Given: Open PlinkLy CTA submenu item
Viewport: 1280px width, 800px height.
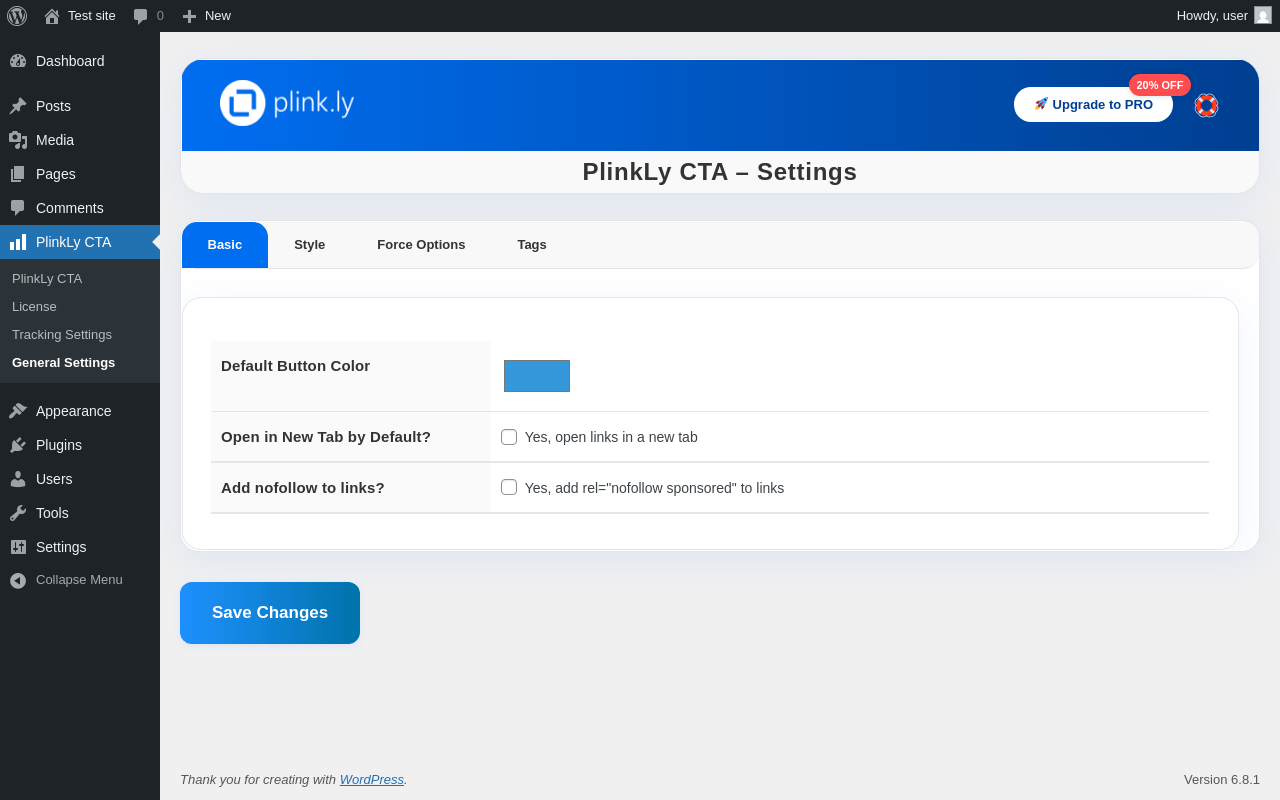Looking at the screenshot, I should pyautogui.click(x=47, y=278).
